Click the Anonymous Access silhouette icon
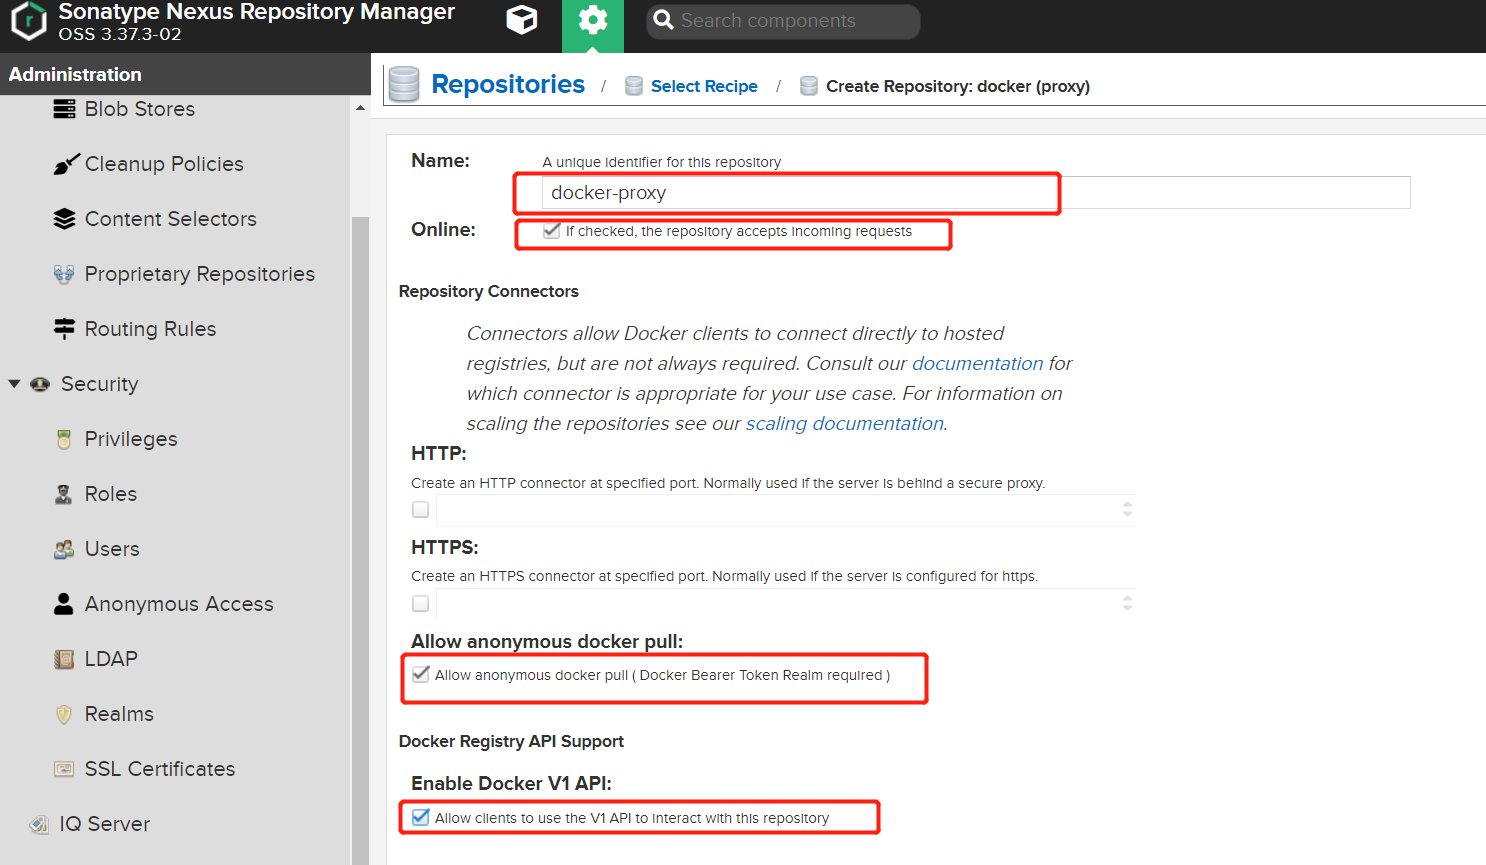Screen dimensions: 1486x865 (64, 604)
